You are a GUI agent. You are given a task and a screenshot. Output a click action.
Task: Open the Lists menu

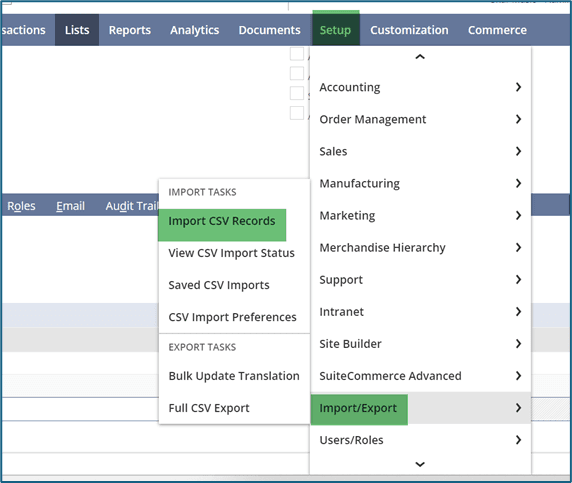coord(77,30)
